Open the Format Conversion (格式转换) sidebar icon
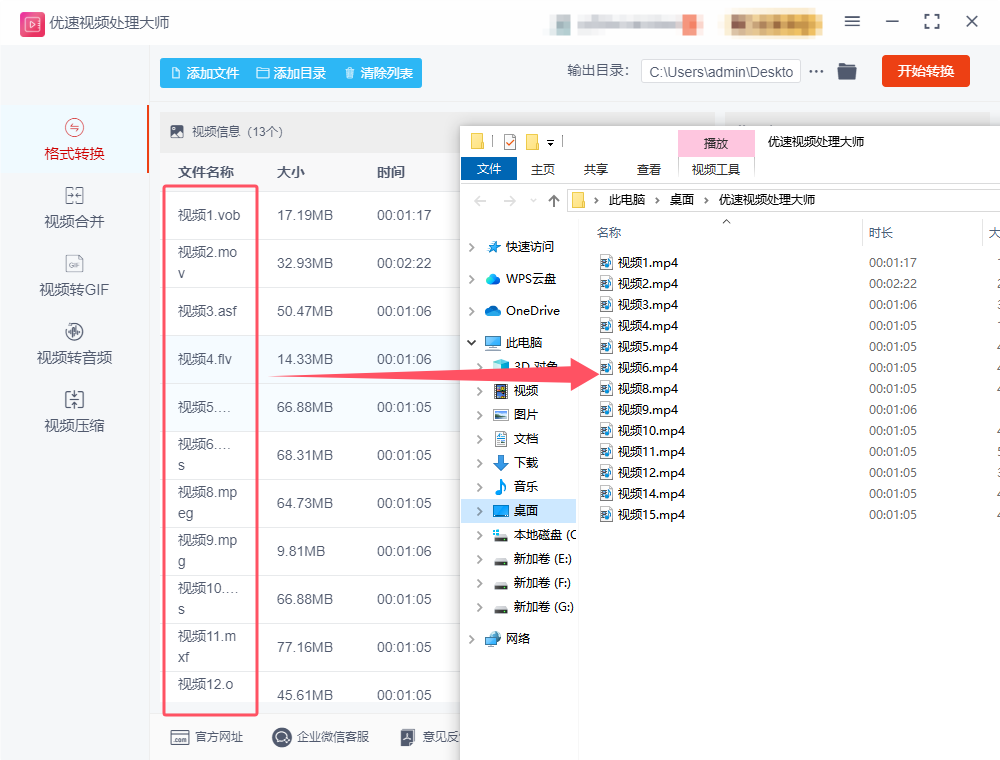The image size is (1000, 760). click(x=74, y=128)
